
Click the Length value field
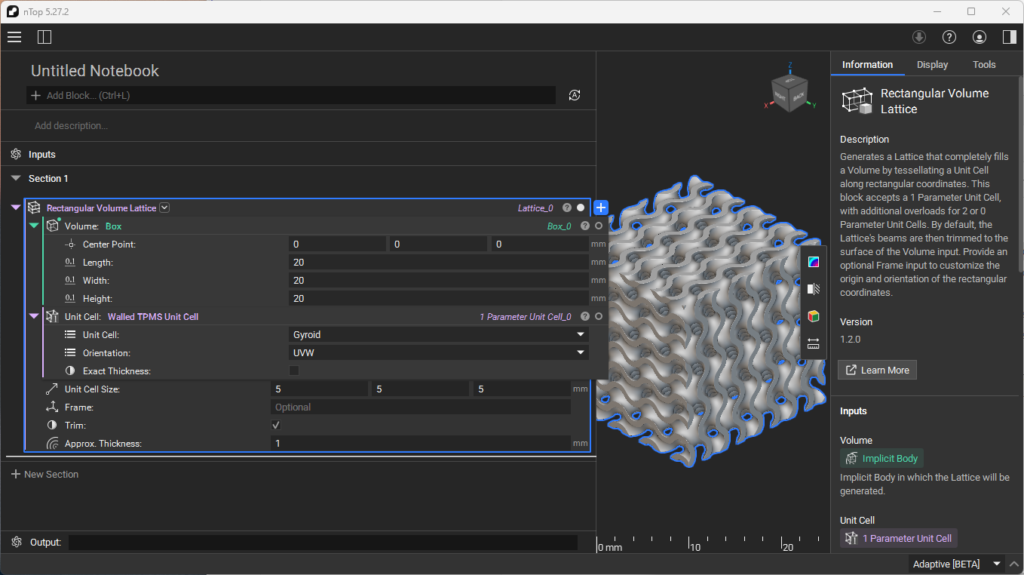pyautogui.click(x=438, y=262)
